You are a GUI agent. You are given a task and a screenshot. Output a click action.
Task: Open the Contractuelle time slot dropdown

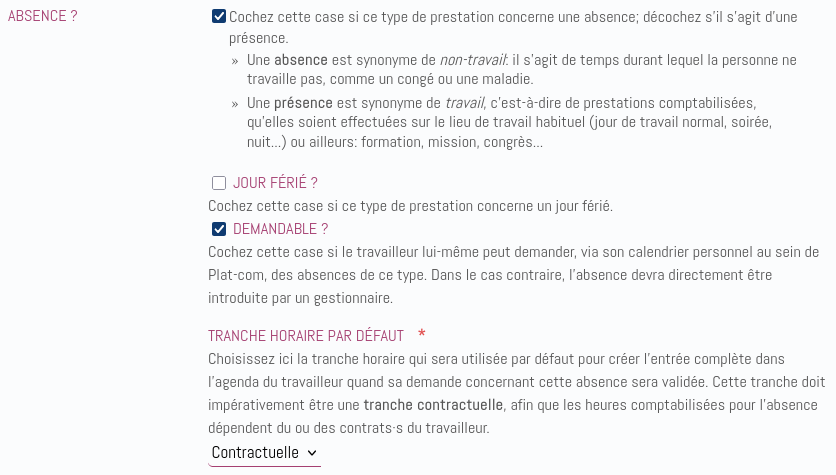pos(264,453)
